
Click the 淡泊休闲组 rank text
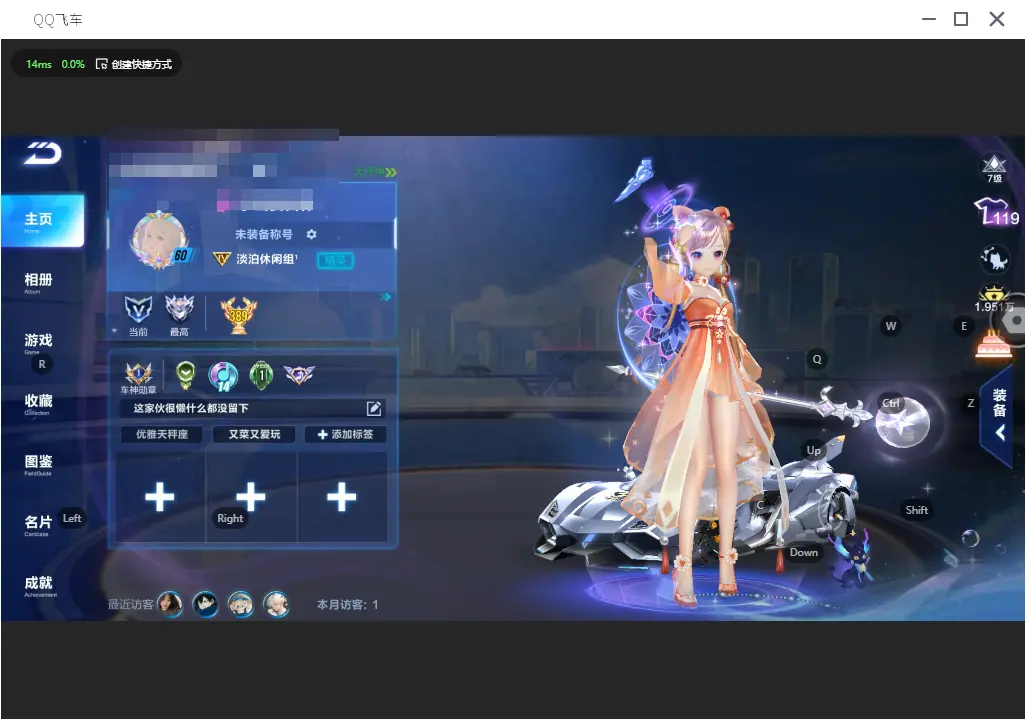tap(267, 259)
